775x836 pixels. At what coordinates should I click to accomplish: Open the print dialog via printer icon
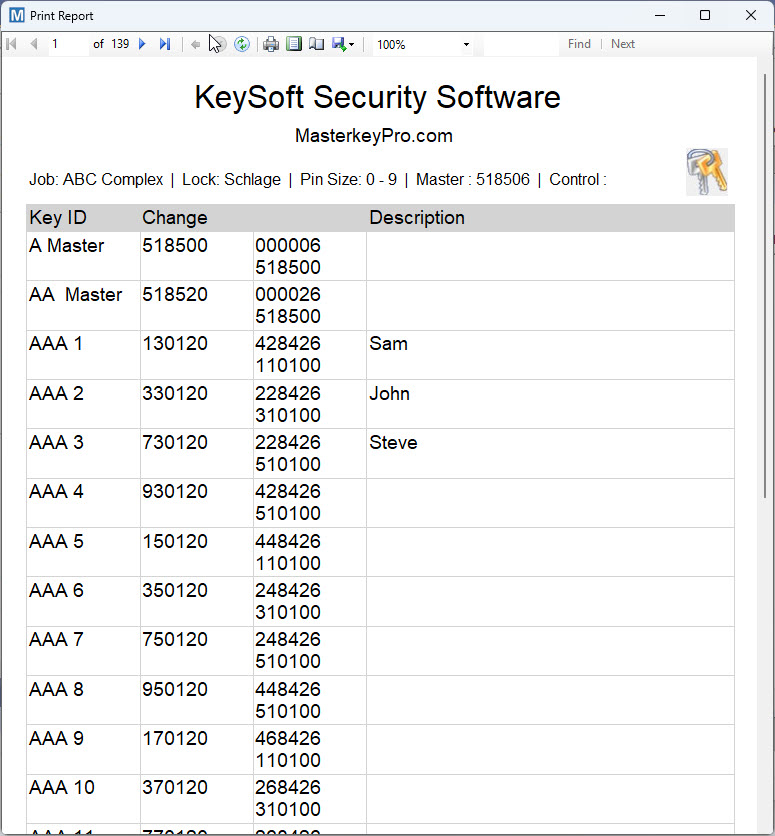click(x=271, y=43)
